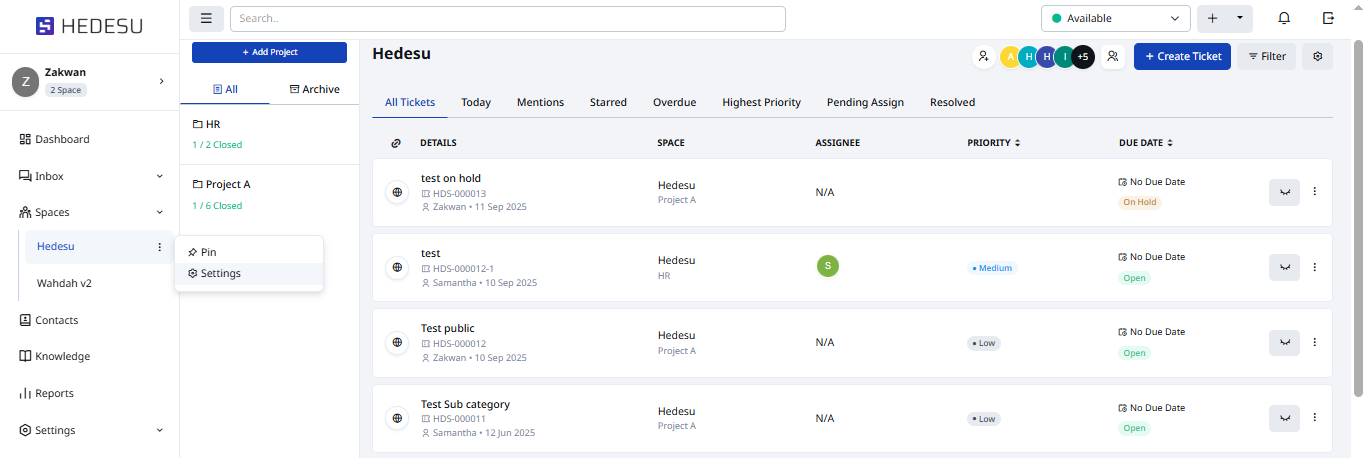Image resolution: width=1366 pixels, height=458 pixels.
Task: Toggle the hamburger sidebar menu
Action: pos(206,18)
